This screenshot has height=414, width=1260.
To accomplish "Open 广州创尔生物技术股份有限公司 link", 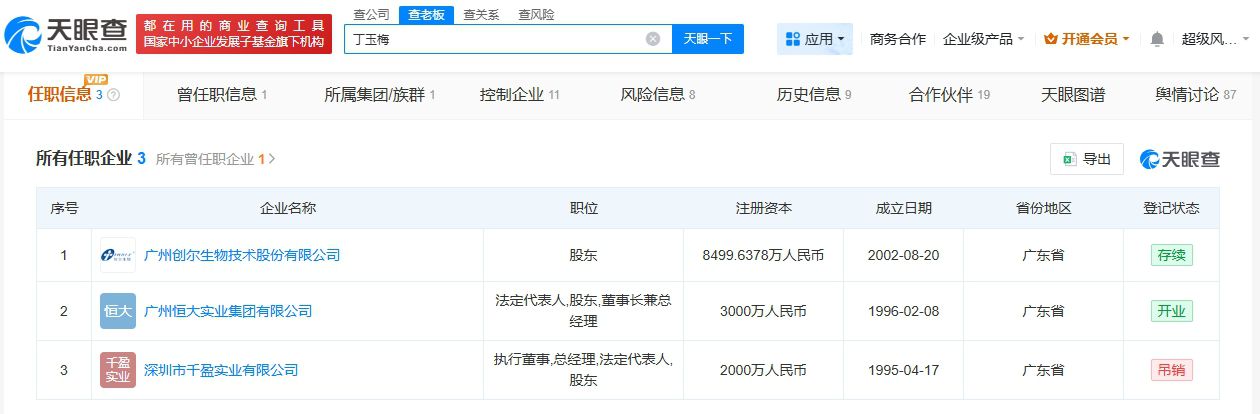I will (x=242, y=255).
